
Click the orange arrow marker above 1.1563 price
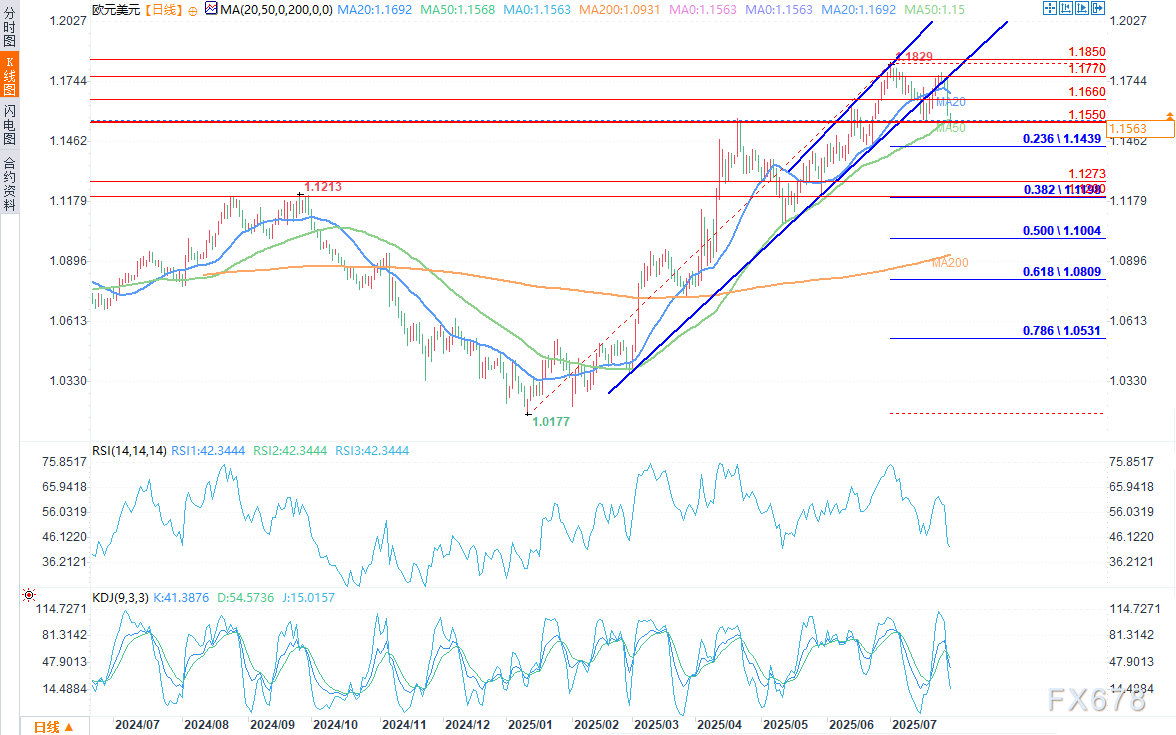(x=1169, y=116)
